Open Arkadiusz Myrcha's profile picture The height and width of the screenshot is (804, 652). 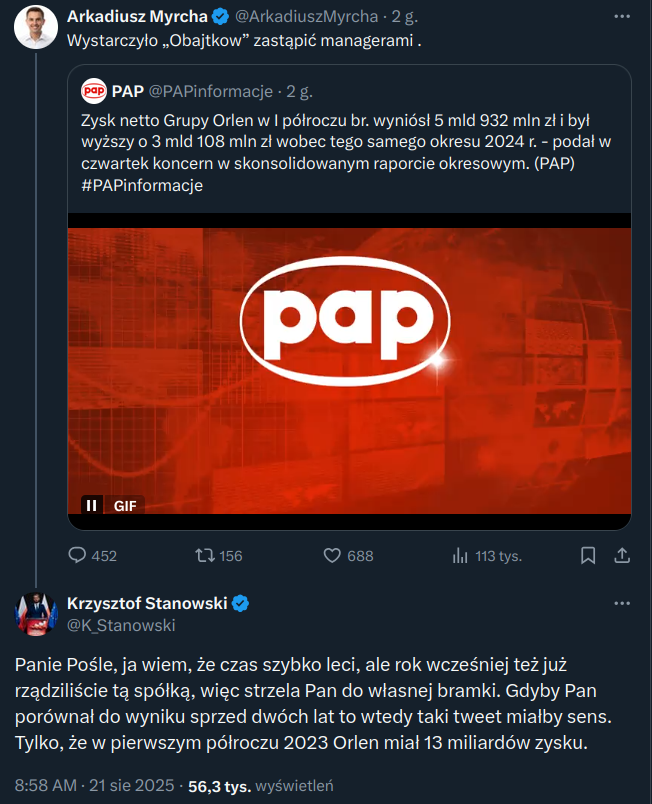click(x=36, y=26)
